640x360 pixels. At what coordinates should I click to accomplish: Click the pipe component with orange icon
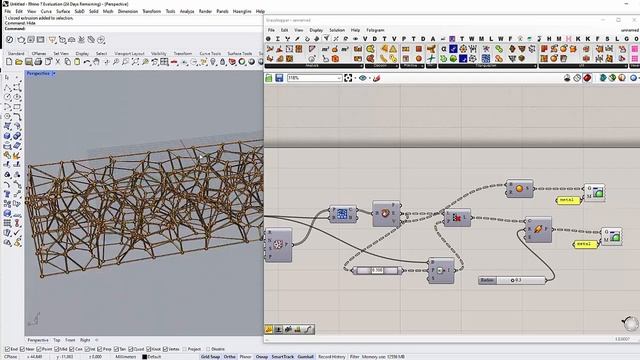coord(538,229)
